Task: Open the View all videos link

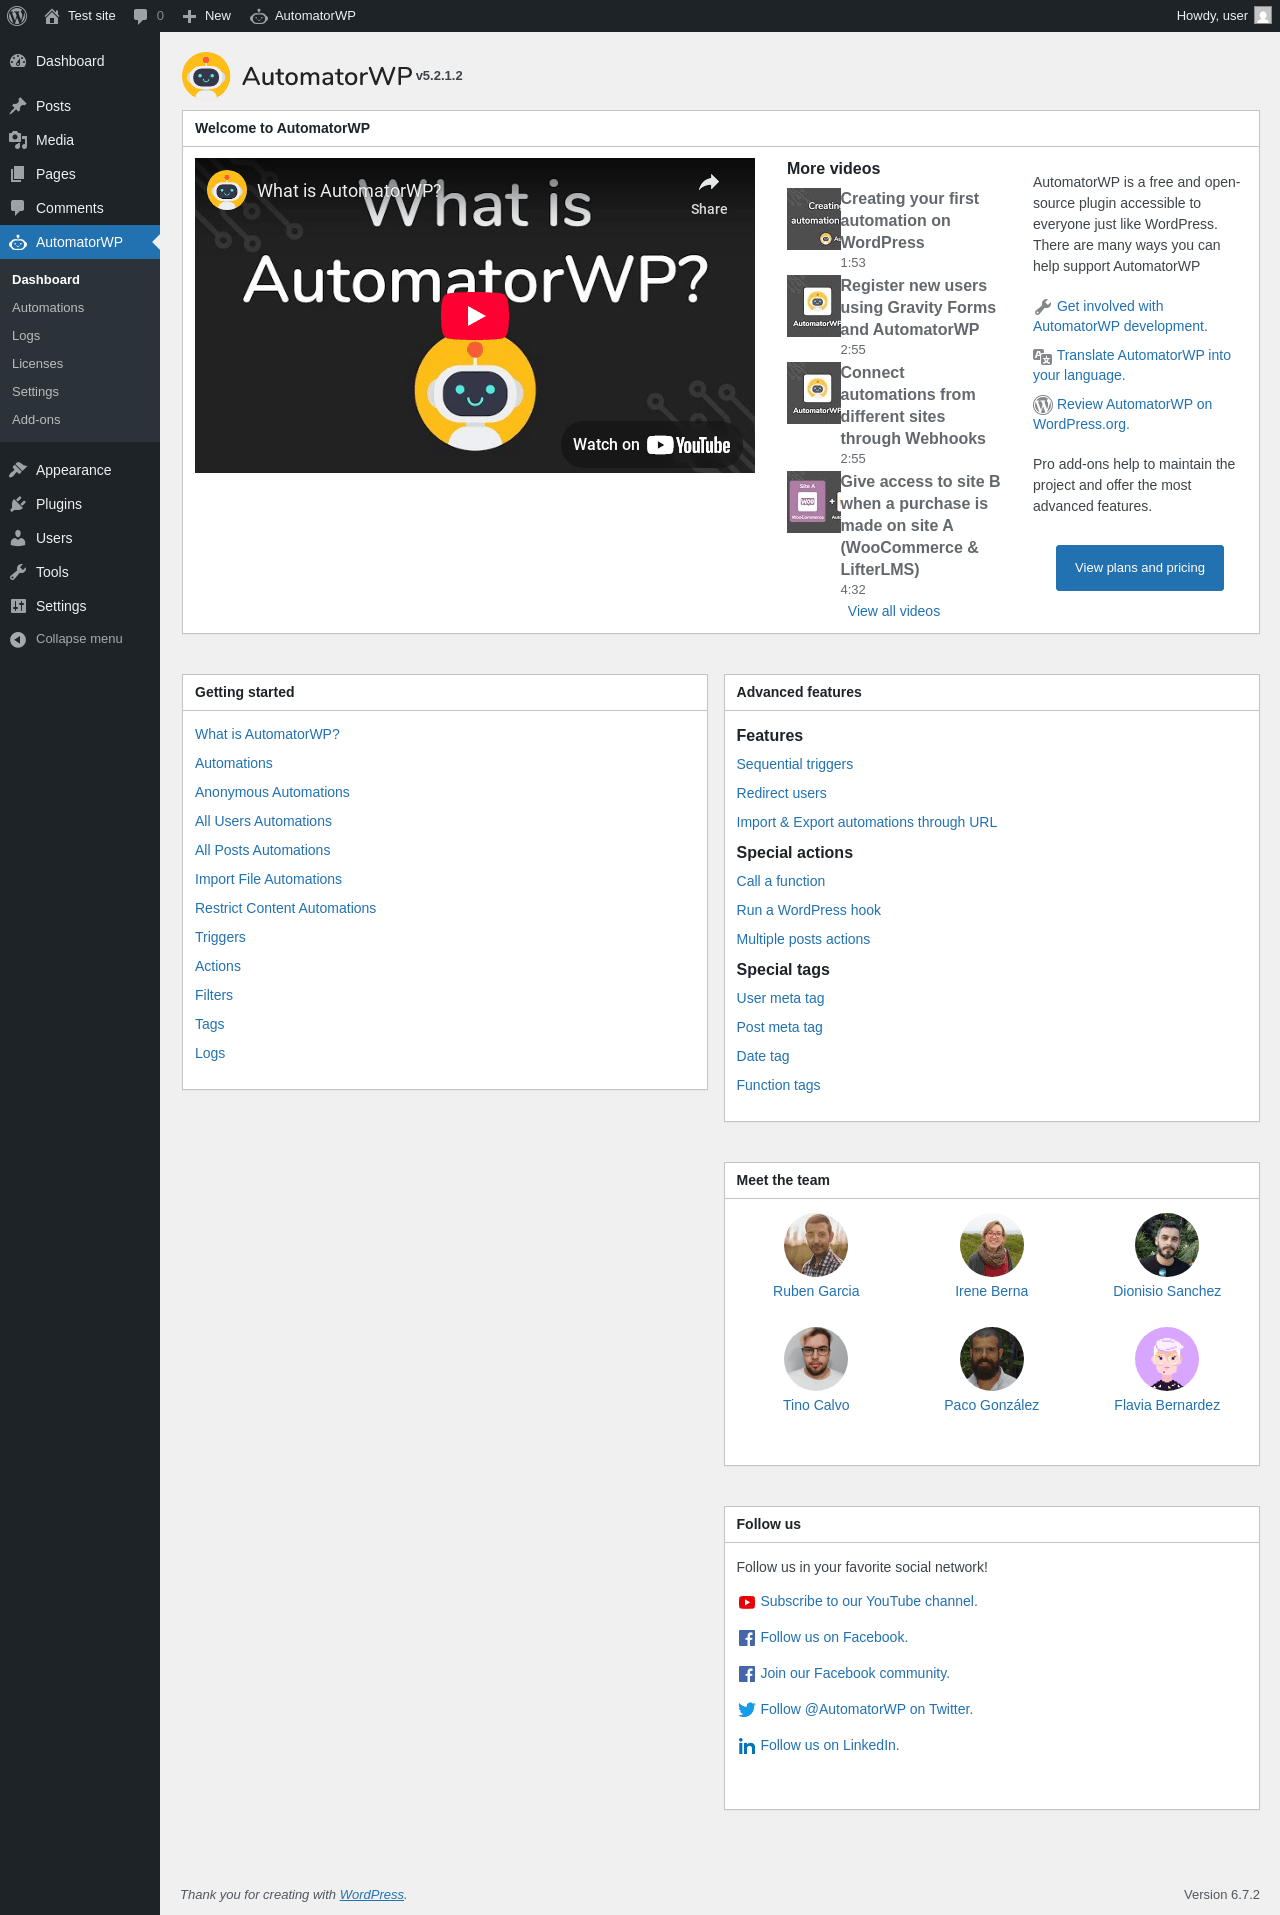Action: tap(894, 611)
